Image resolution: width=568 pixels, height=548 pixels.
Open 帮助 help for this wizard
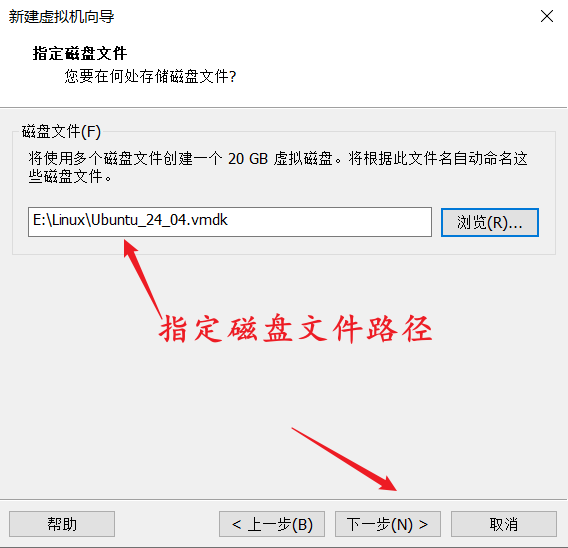(x=62, y=524)
